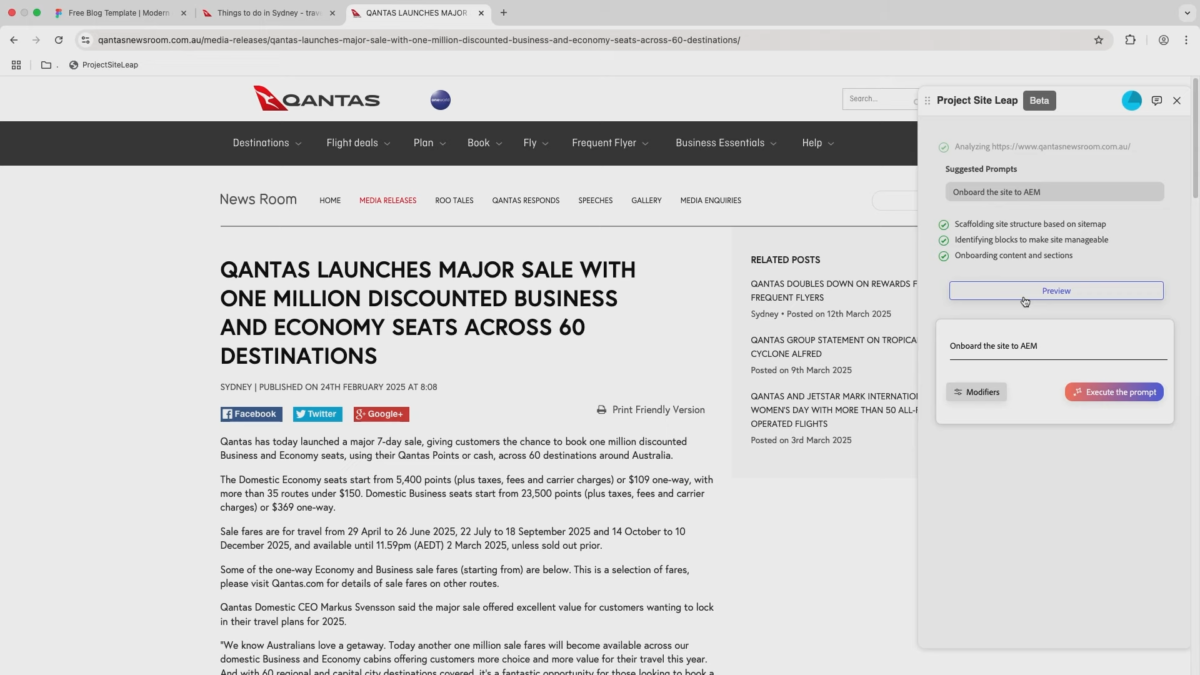1200x675 pixels.
Task: Open the browser extensions puzzle icon
Action: click(x=1130, y=40)
